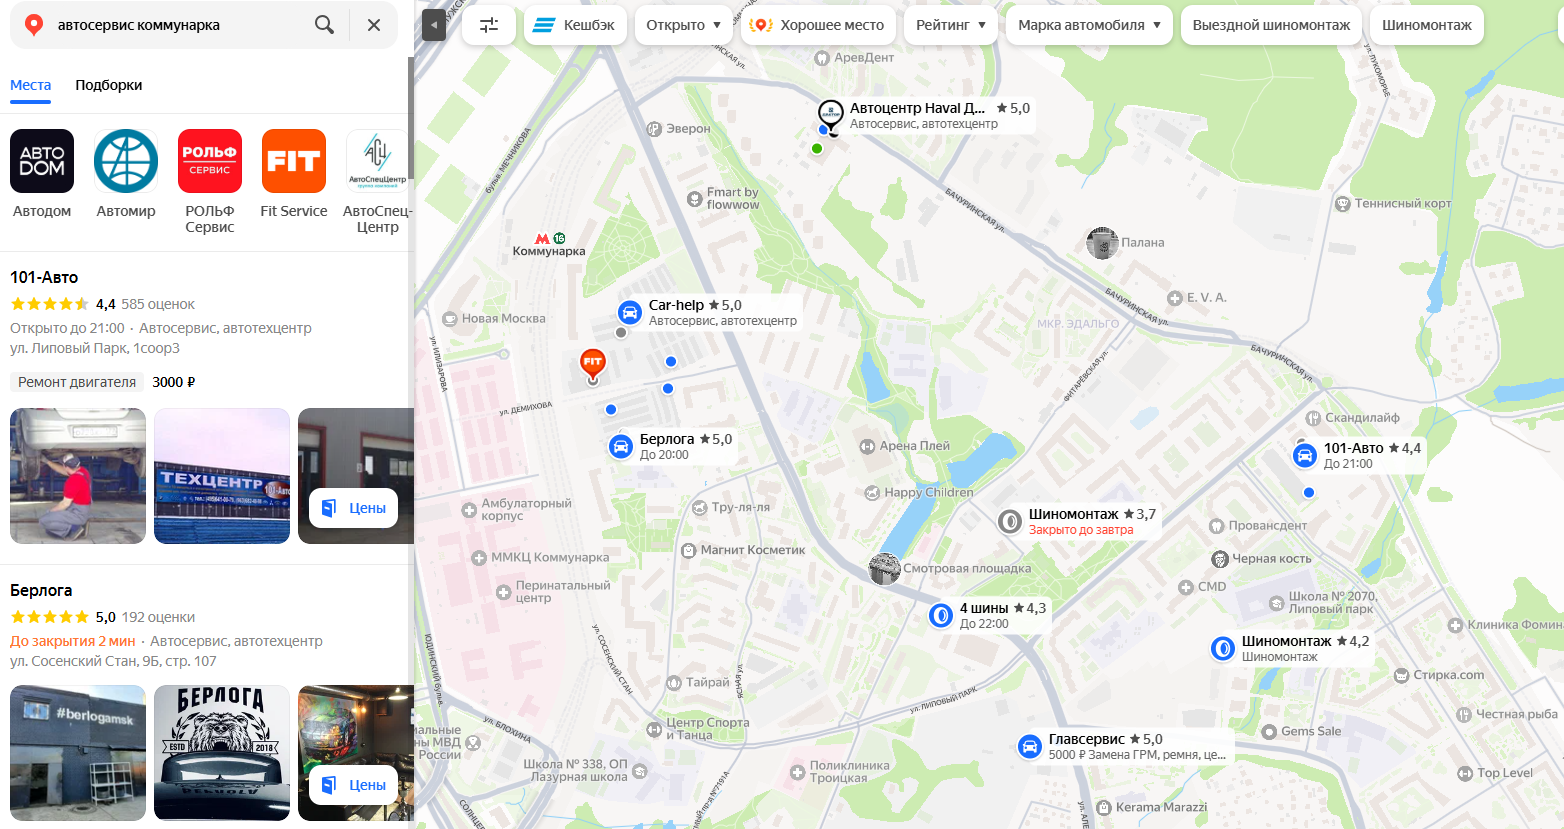Click the search magnifier icon
The height and width of the screenshot is (829, 1564).
[324, 25]
